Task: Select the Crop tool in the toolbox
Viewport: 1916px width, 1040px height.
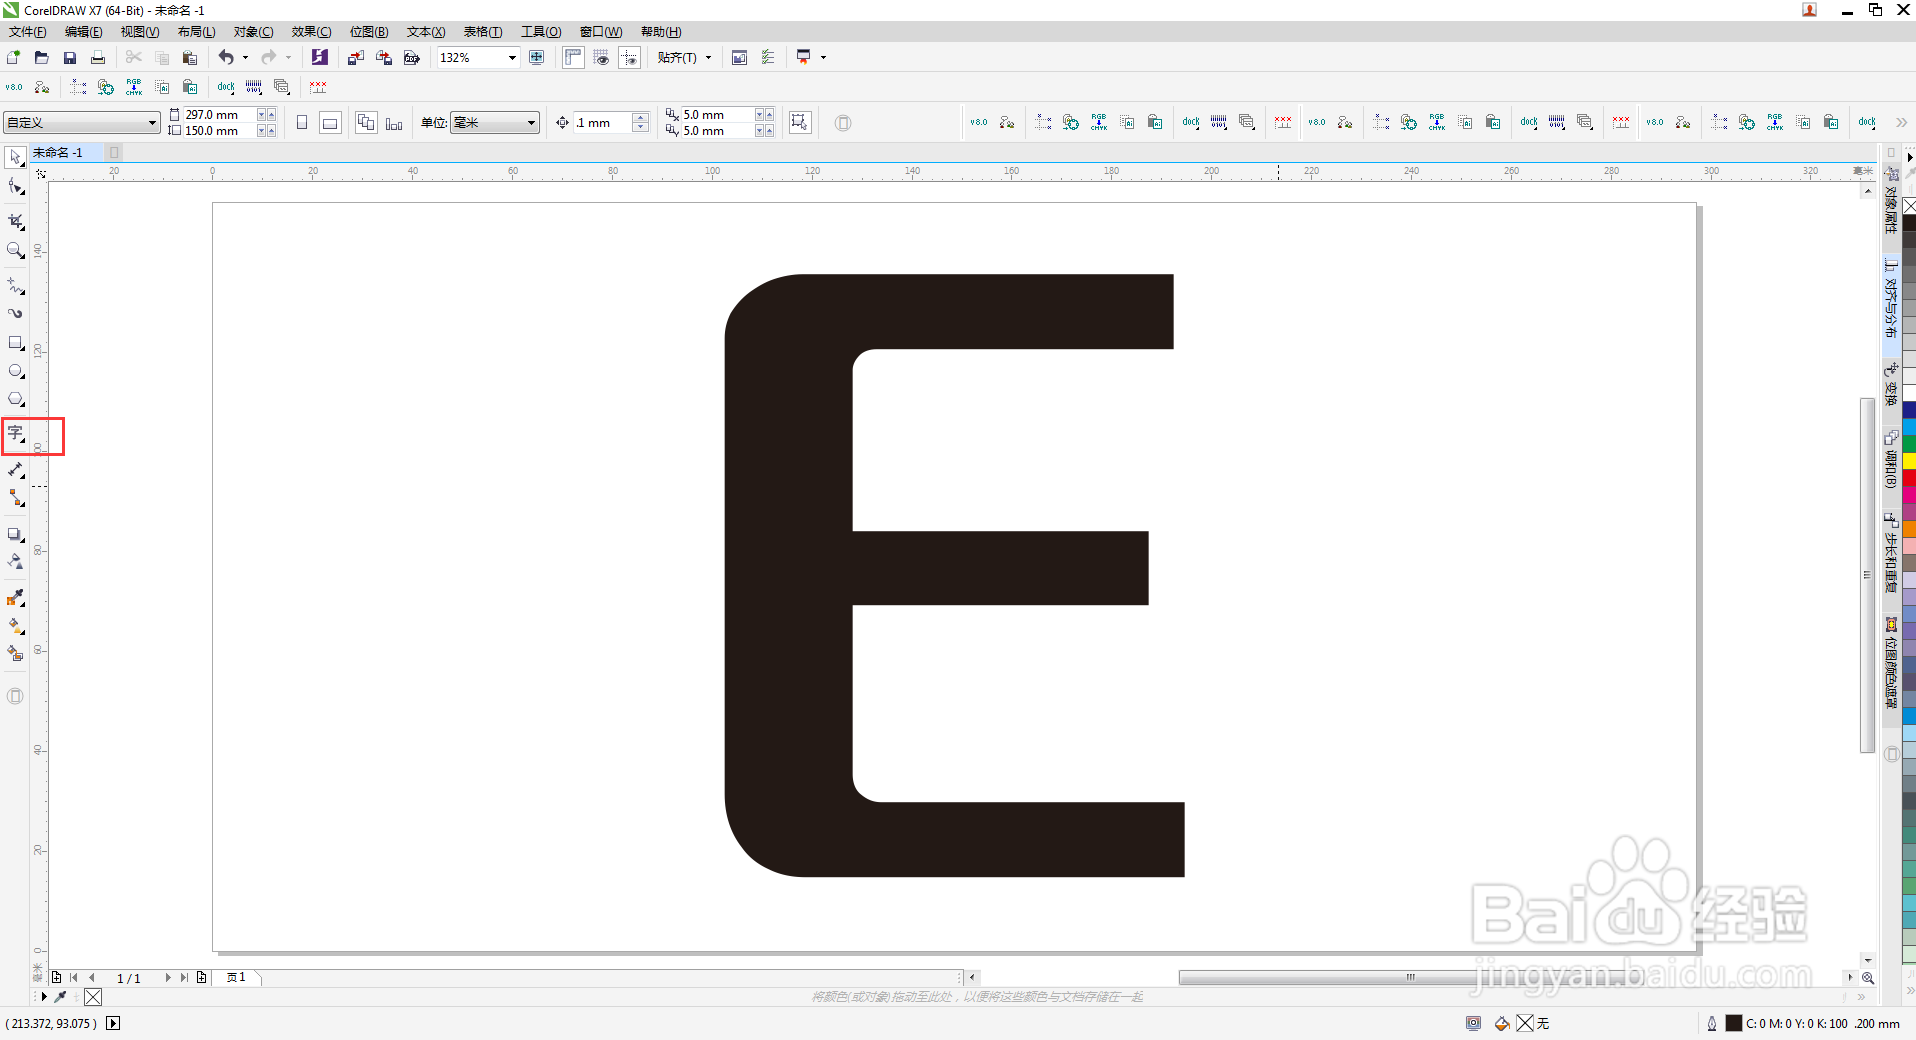Action: point(16,221)
